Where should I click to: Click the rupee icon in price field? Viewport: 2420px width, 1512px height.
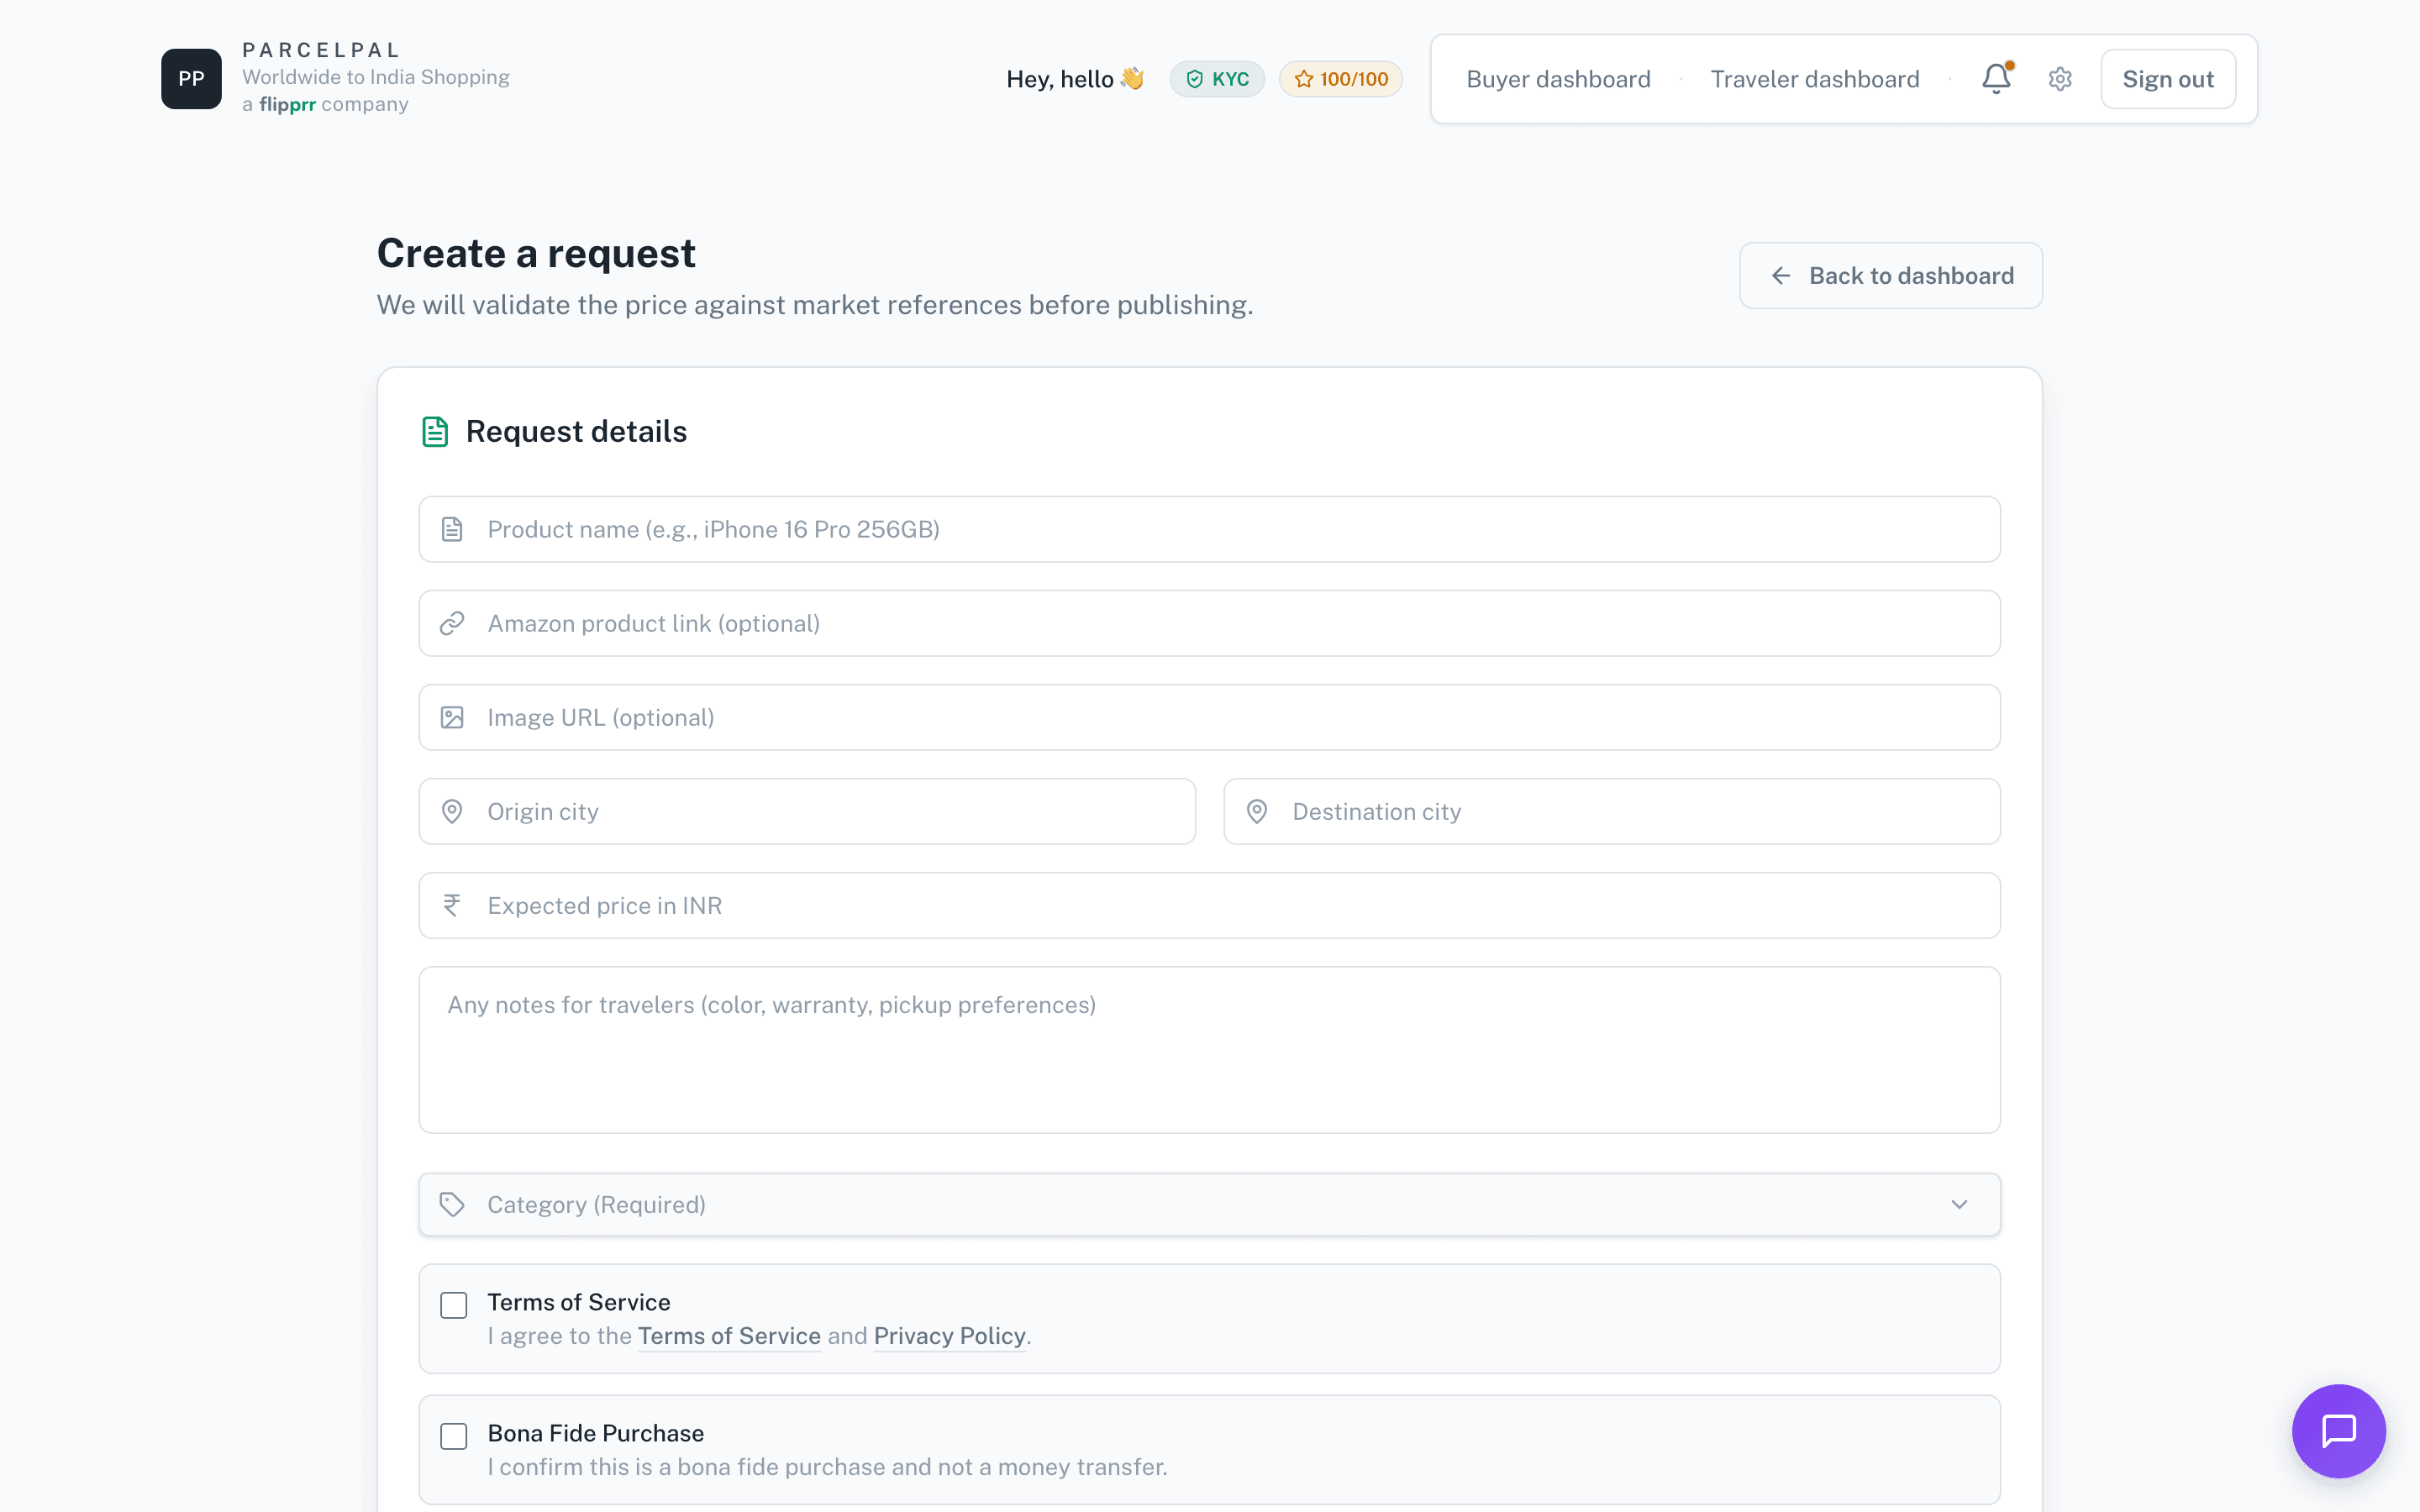[452, 905]
